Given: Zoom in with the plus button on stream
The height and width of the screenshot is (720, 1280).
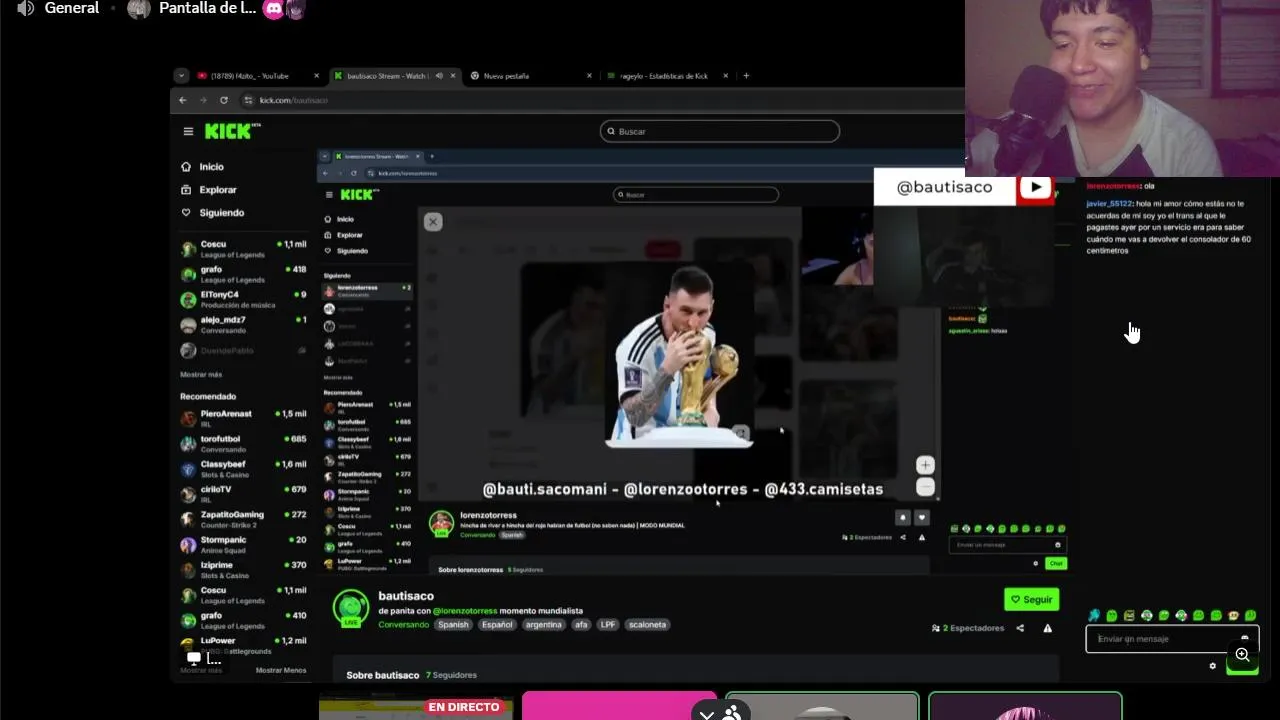Looking at the screenshot, I should coord(925,465).
